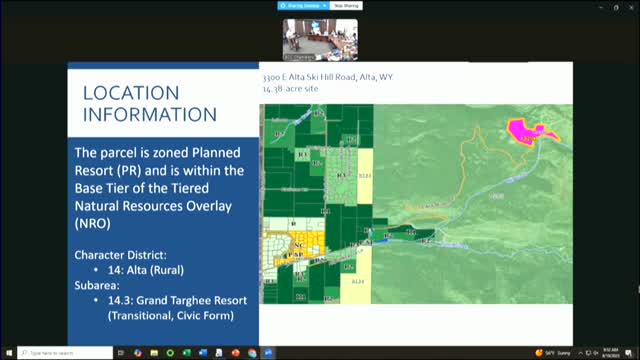Expand the Sharing Desktop dropdown arrow

point(325,6)
